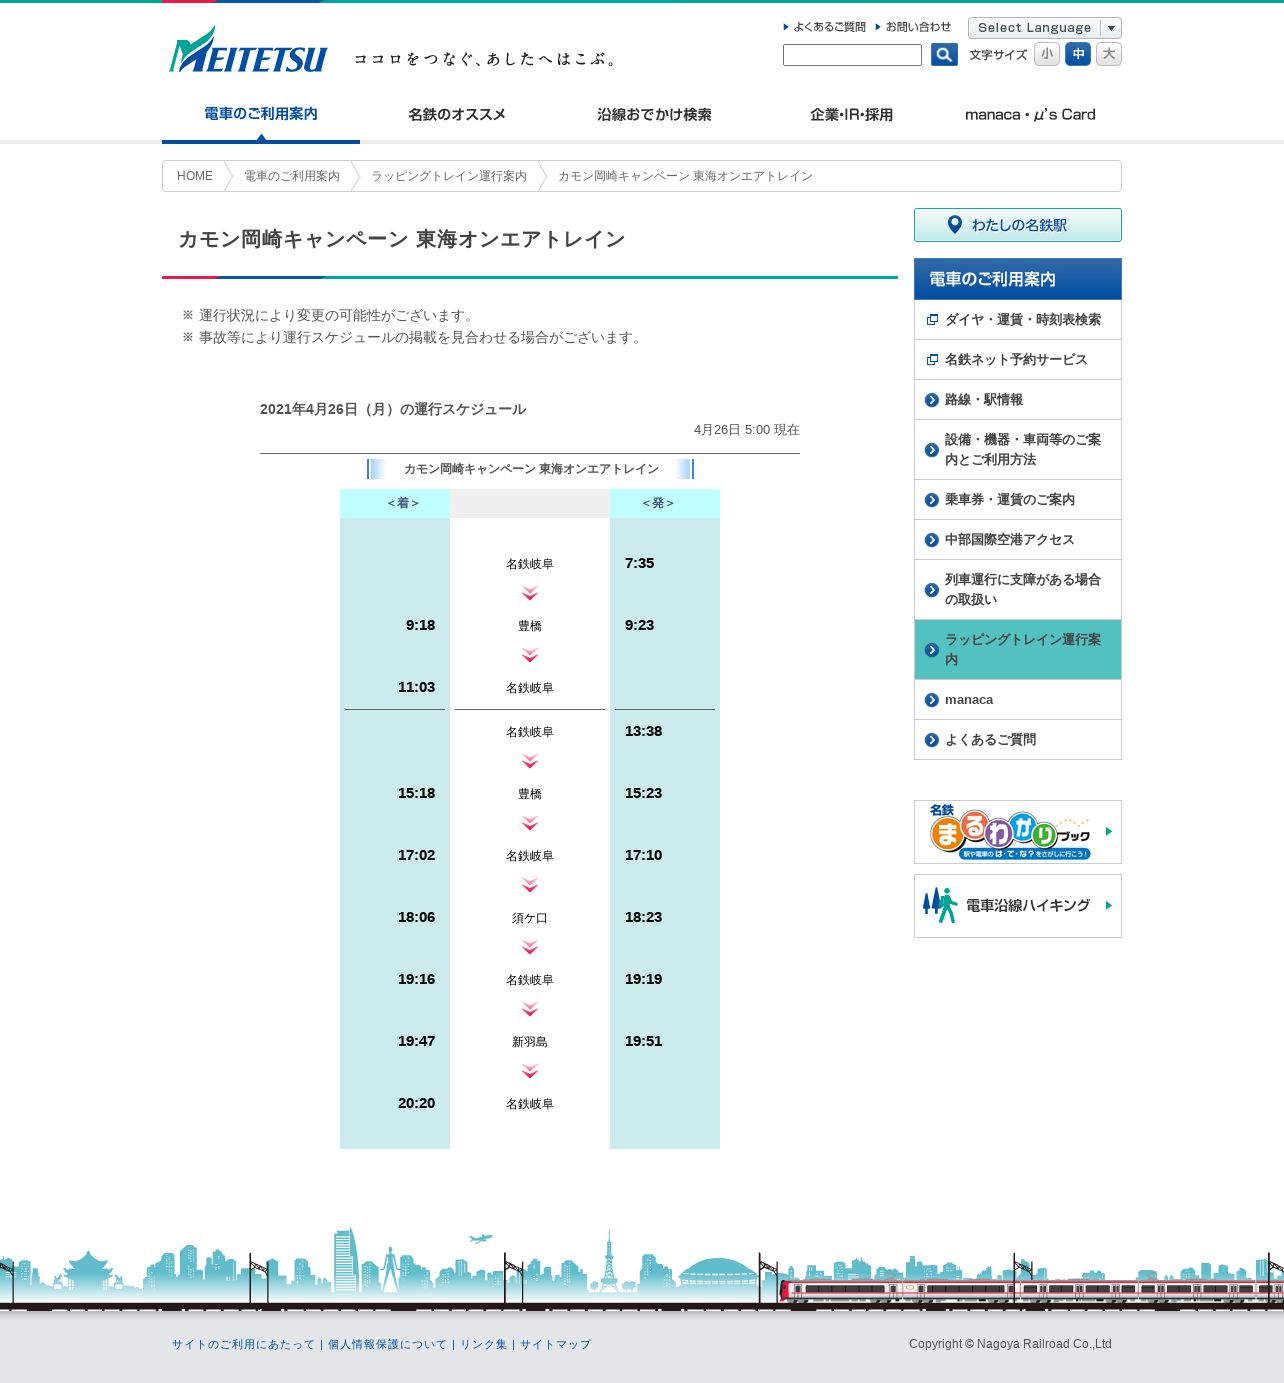Open manaca・μ's Card navigation tab
The width and height of the screenshot is (1284, 1383).
pyautogui.click(x=1030, y=115)
